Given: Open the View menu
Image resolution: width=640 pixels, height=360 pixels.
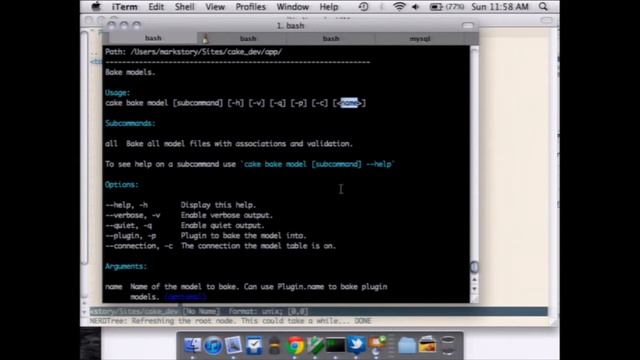Looking at the screenshot, I should (215, 7).
